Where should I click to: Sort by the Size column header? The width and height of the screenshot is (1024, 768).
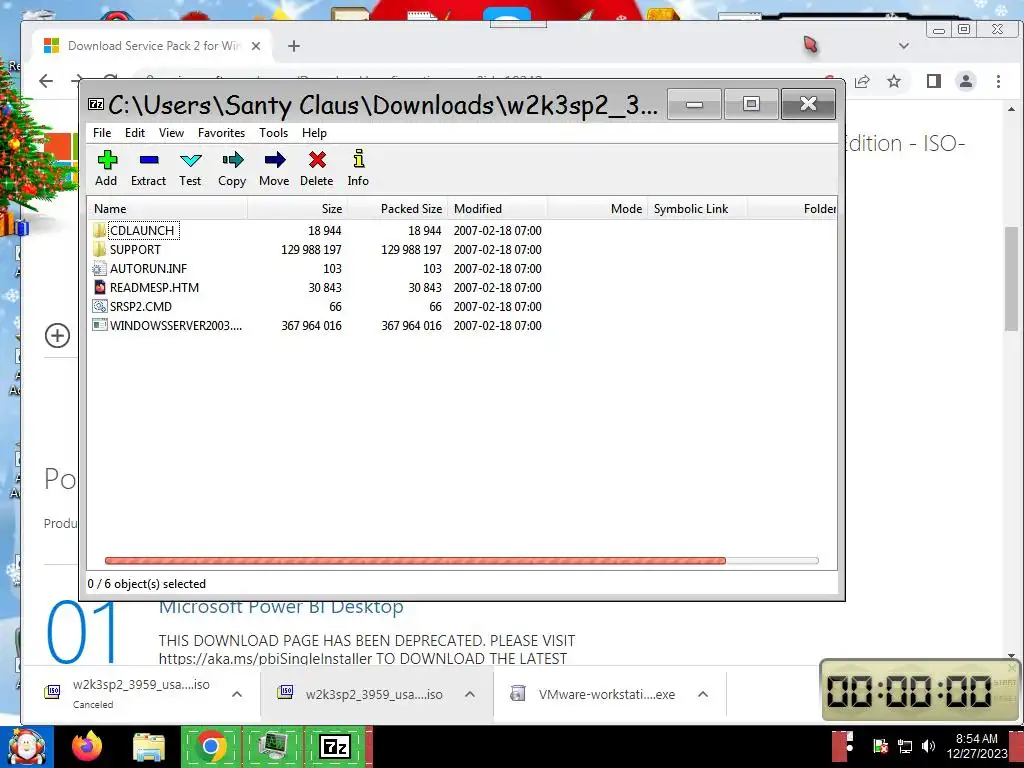click(x=297, y=209)
